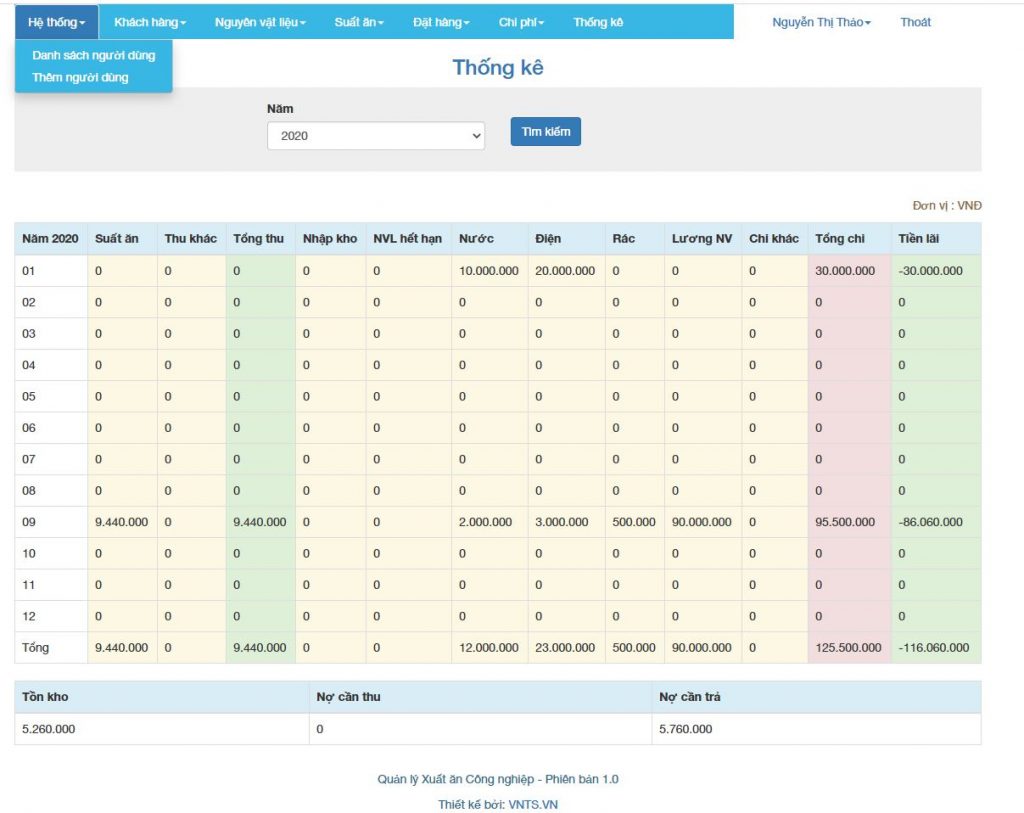Screen dimensions: 1024x813
Task: Select Danh sách người dùng menu entry
Action: click(x=93, y=56)
